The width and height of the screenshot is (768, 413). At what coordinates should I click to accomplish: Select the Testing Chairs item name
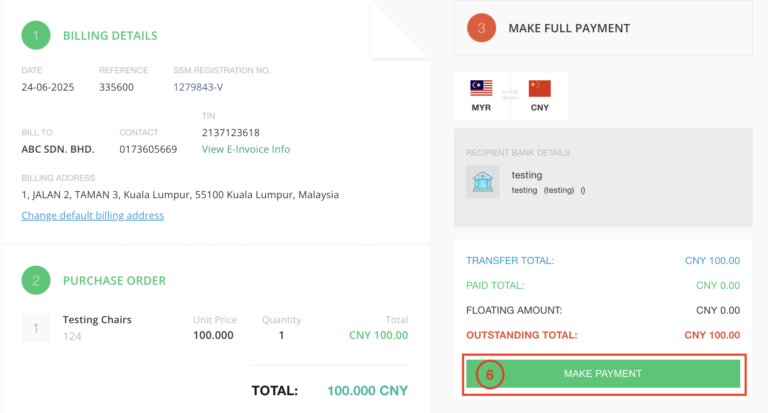[x=97, y=320]
